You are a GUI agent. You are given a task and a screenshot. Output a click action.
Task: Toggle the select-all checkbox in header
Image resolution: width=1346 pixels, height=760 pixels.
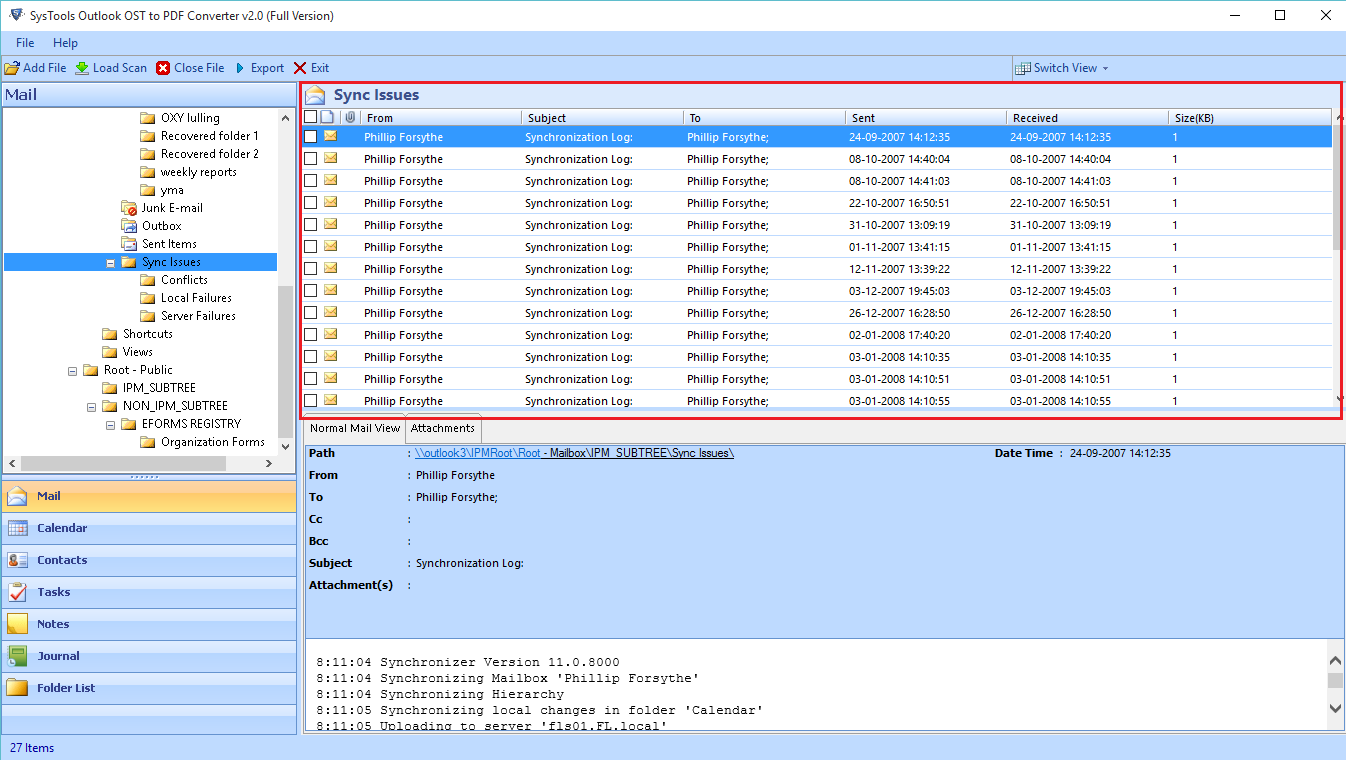click(x=311, y=117)
